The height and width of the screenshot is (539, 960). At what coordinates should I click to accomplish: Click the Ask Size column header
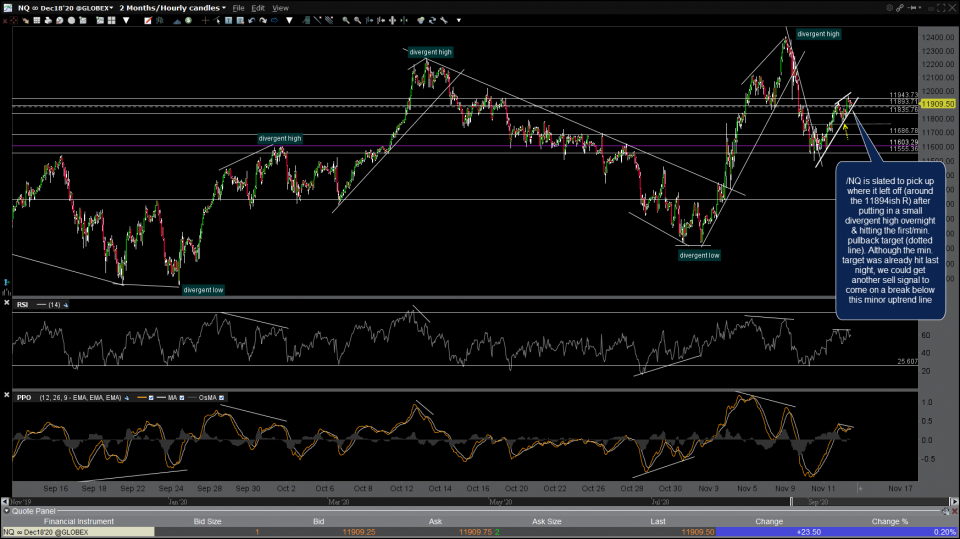click(547, 521)
